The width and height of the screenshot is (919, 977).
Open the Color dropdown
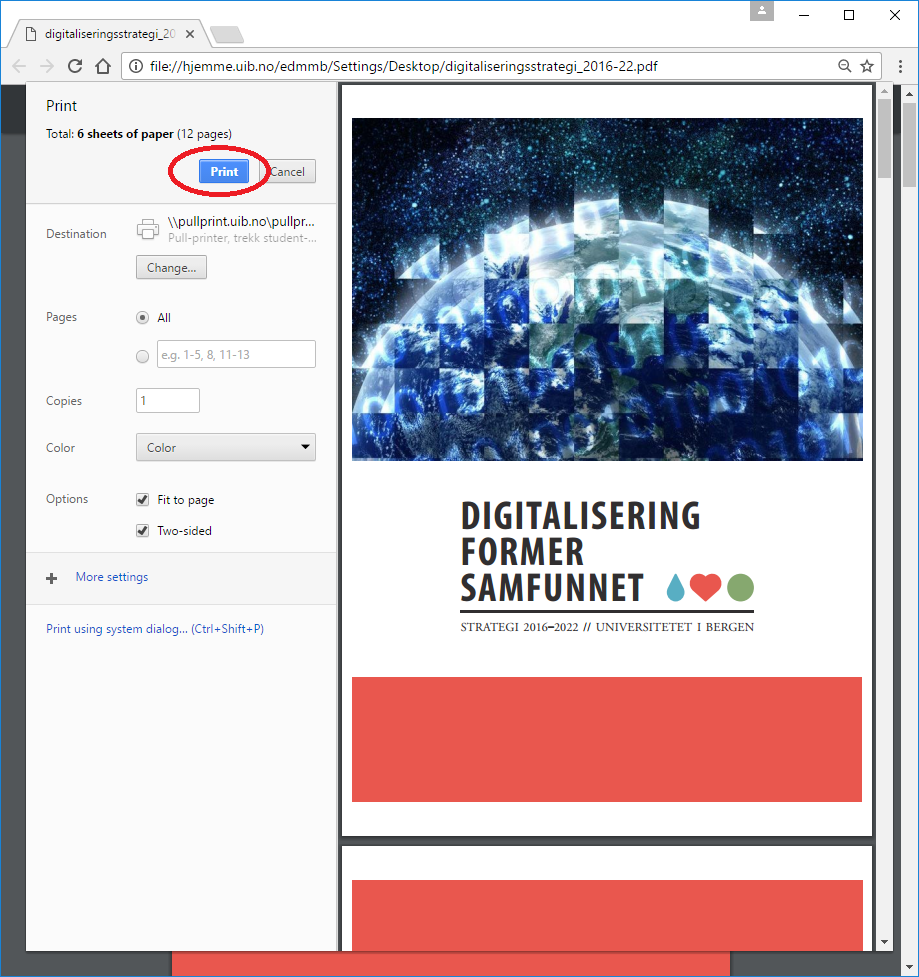point(225,448)
